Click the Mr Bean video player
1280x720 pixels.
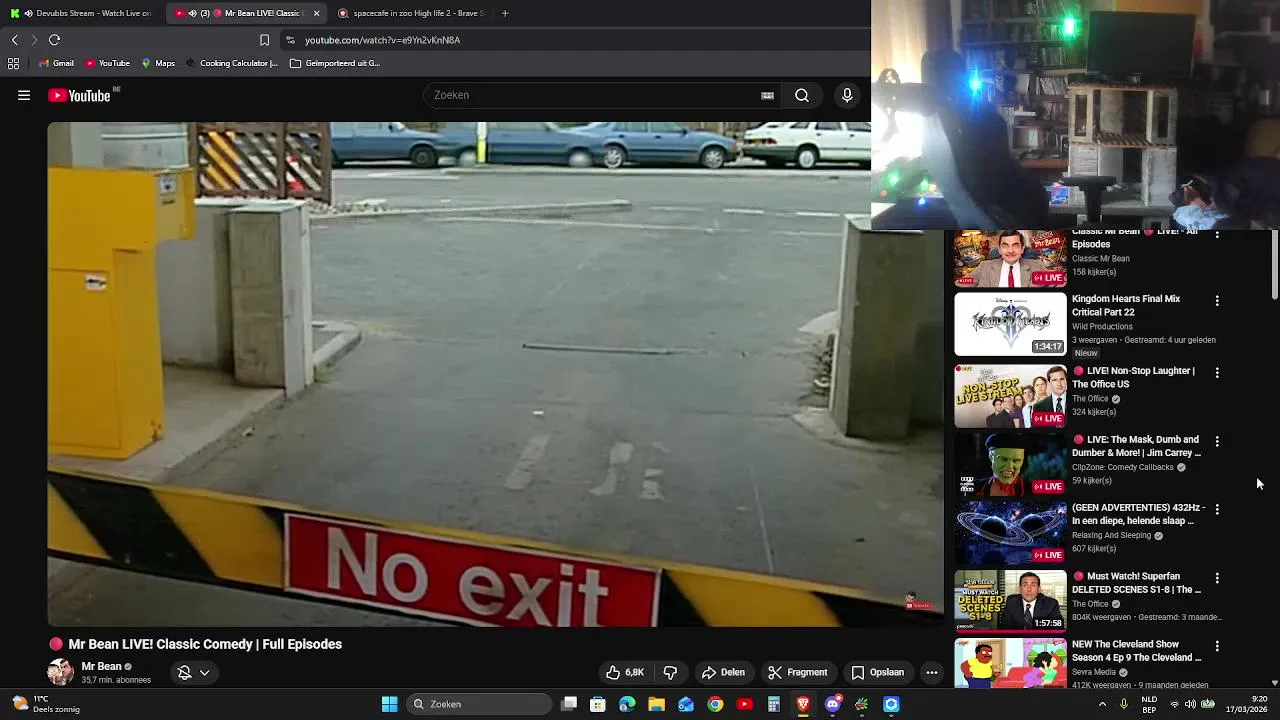495,374
